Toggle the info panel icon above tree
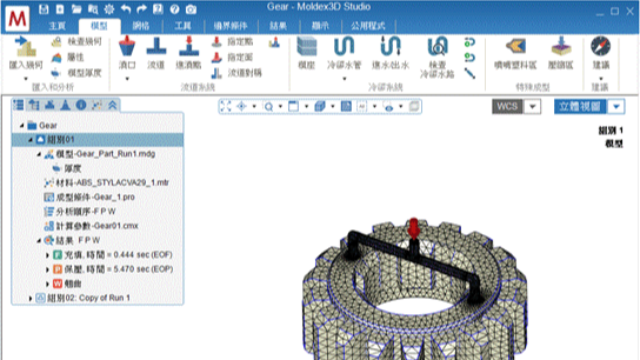 (x=81, y=105)
